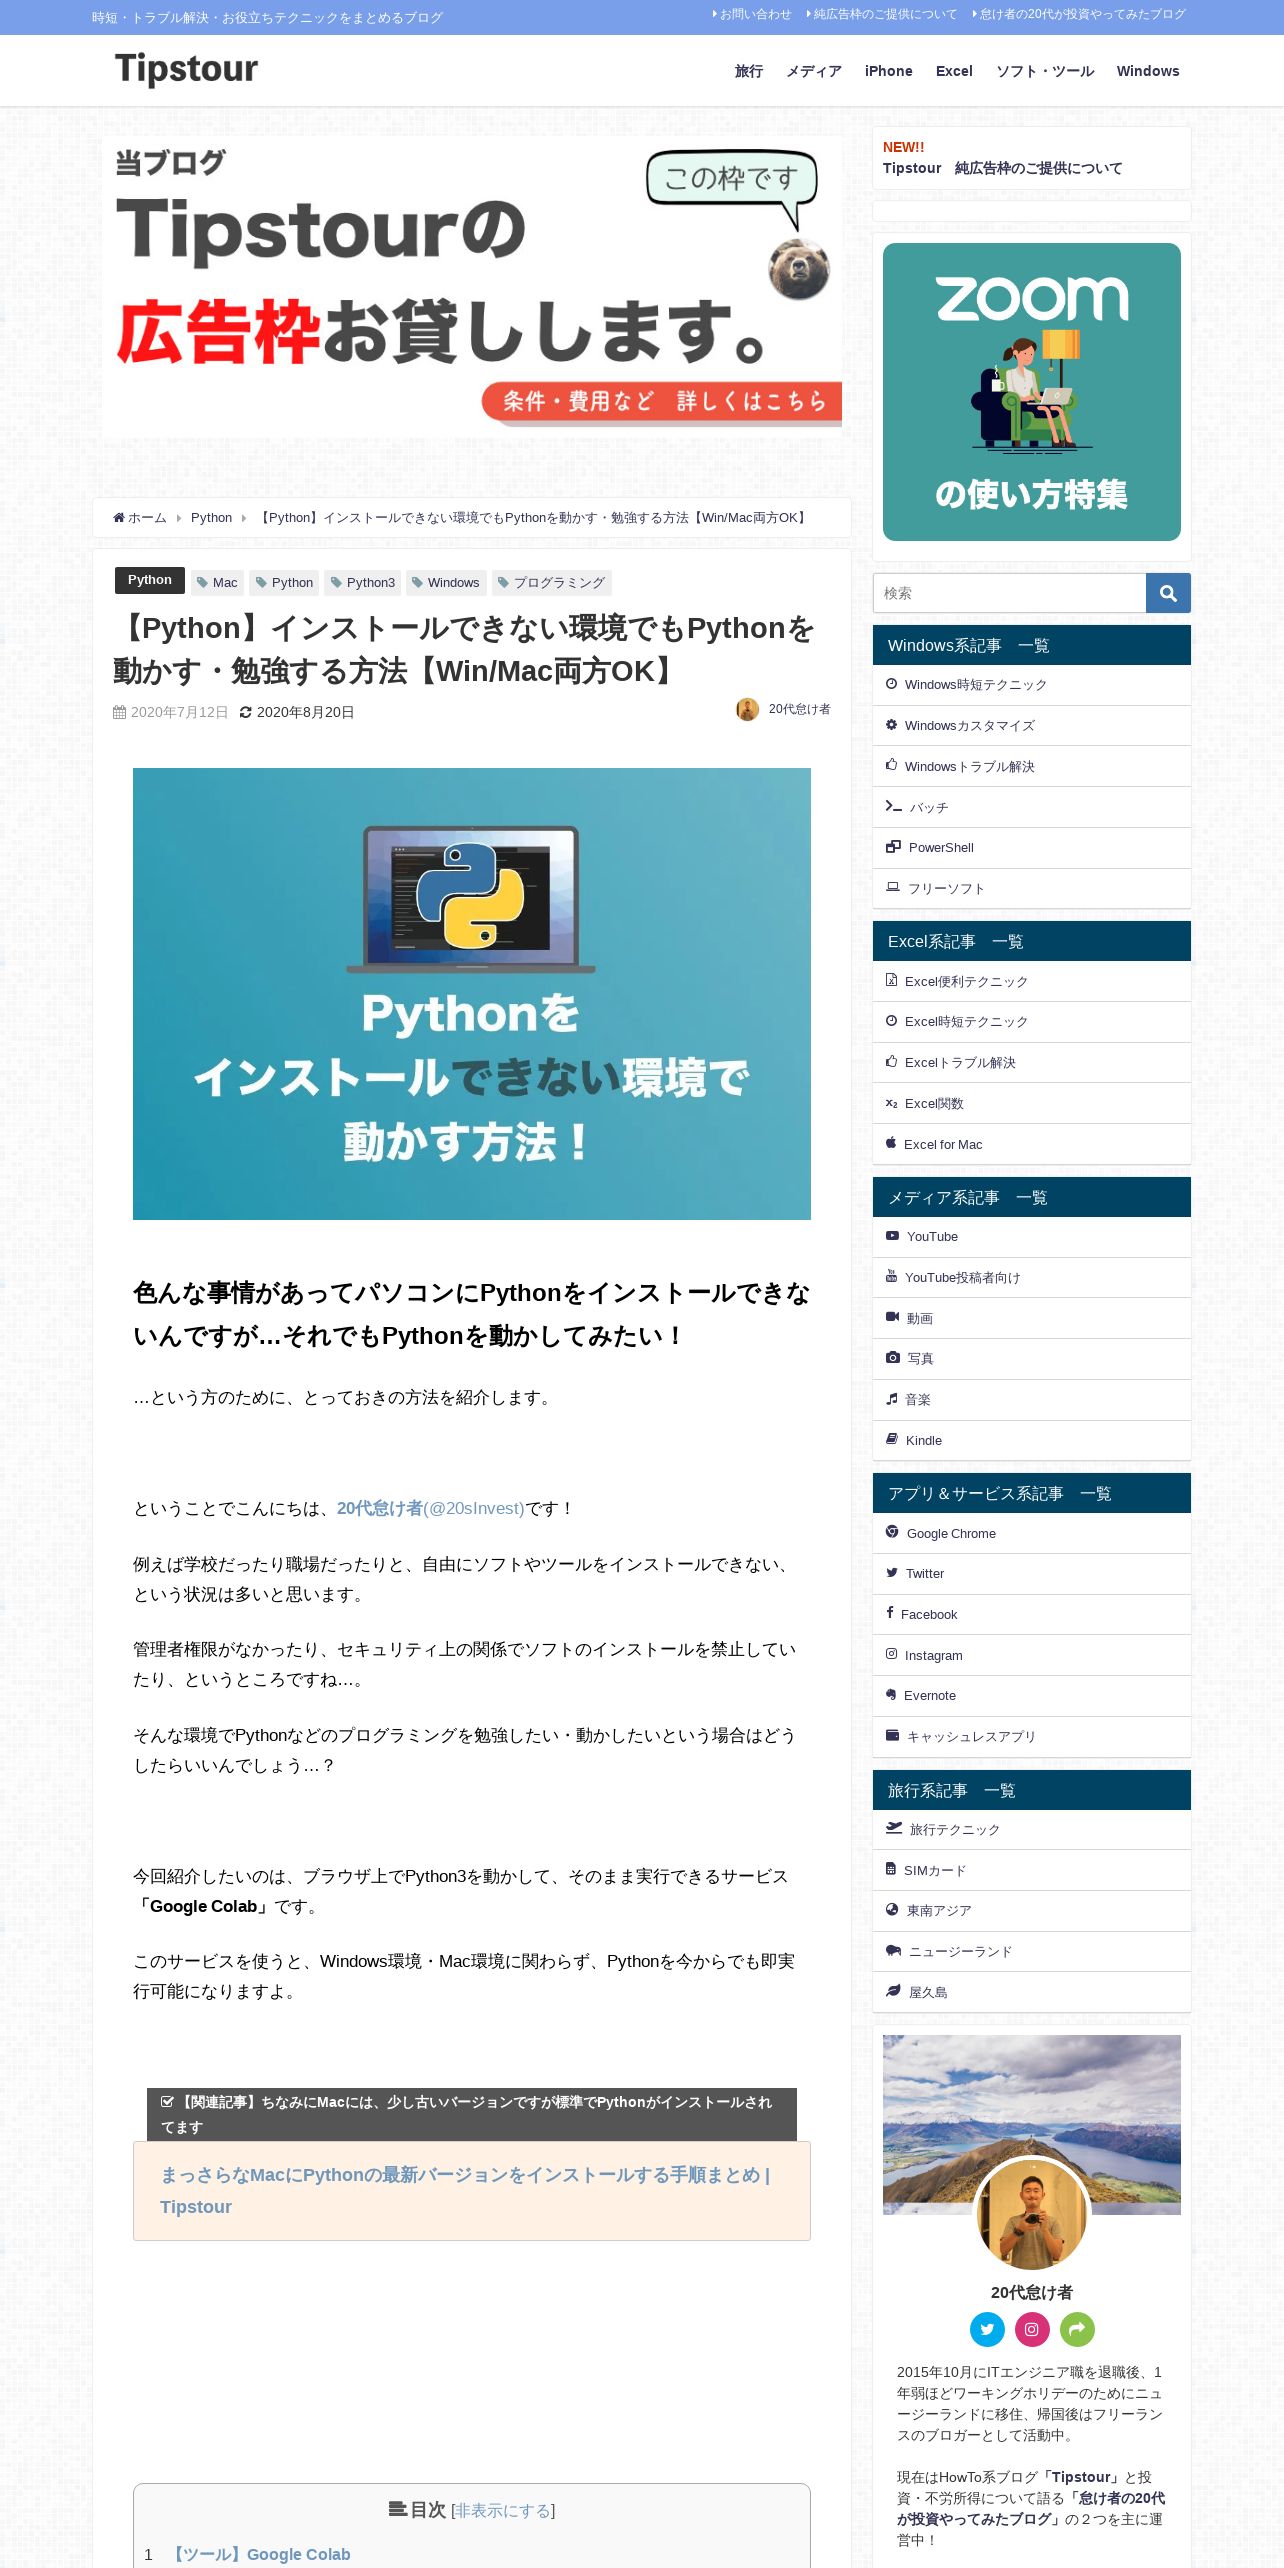Open the Windows navigation menu
The width and height of the screenshot is (1284, 2568).
[x=1148, y=71]
